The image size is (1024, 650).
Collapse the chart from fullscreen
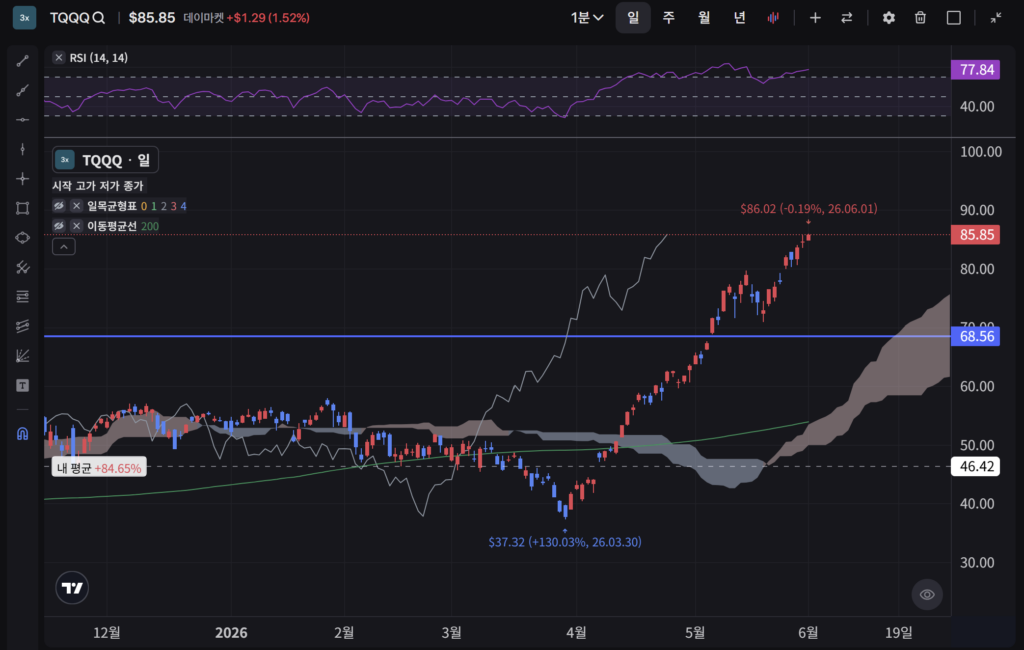click(995, 18)
